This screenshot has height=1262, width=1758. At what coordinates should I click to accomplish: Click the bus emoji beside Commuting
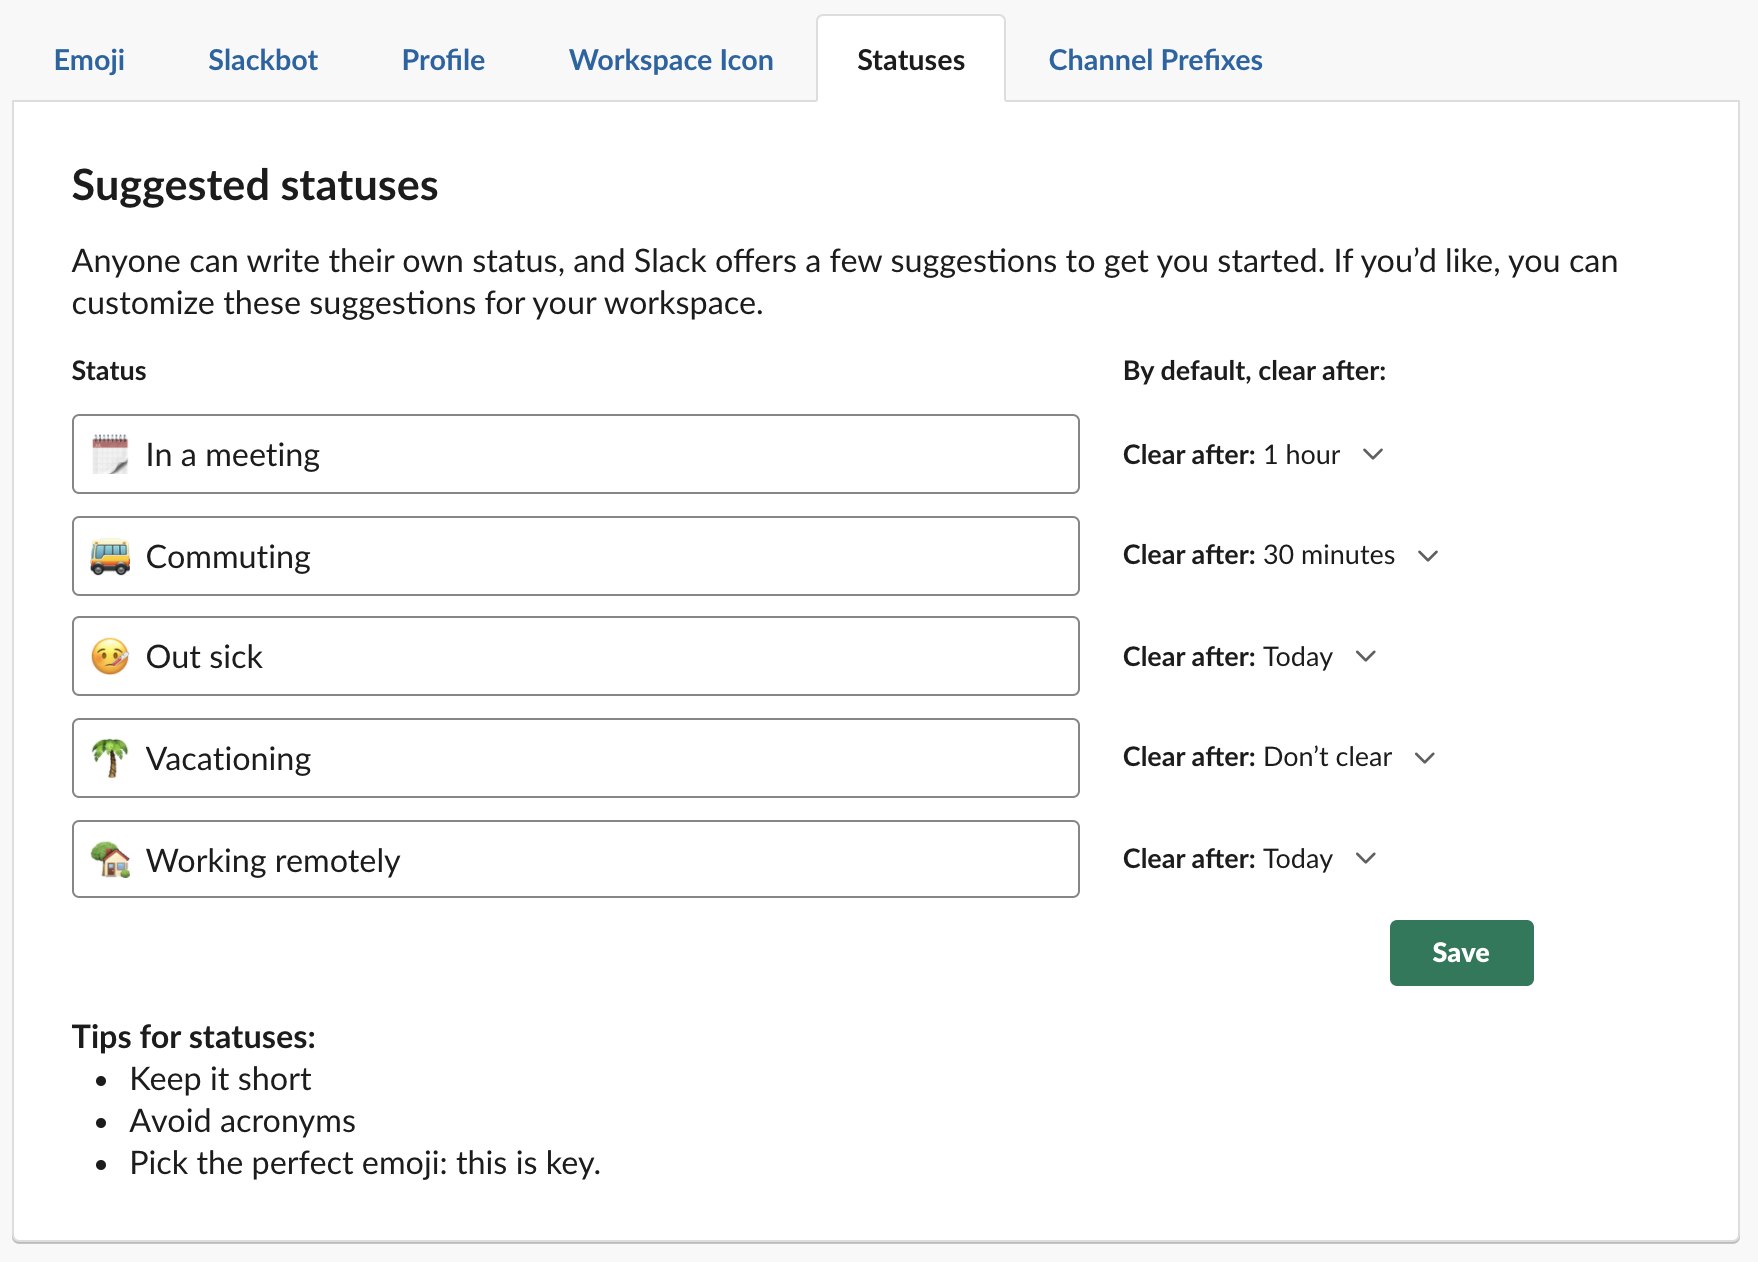pyautogui.click(x=110, y=557)
